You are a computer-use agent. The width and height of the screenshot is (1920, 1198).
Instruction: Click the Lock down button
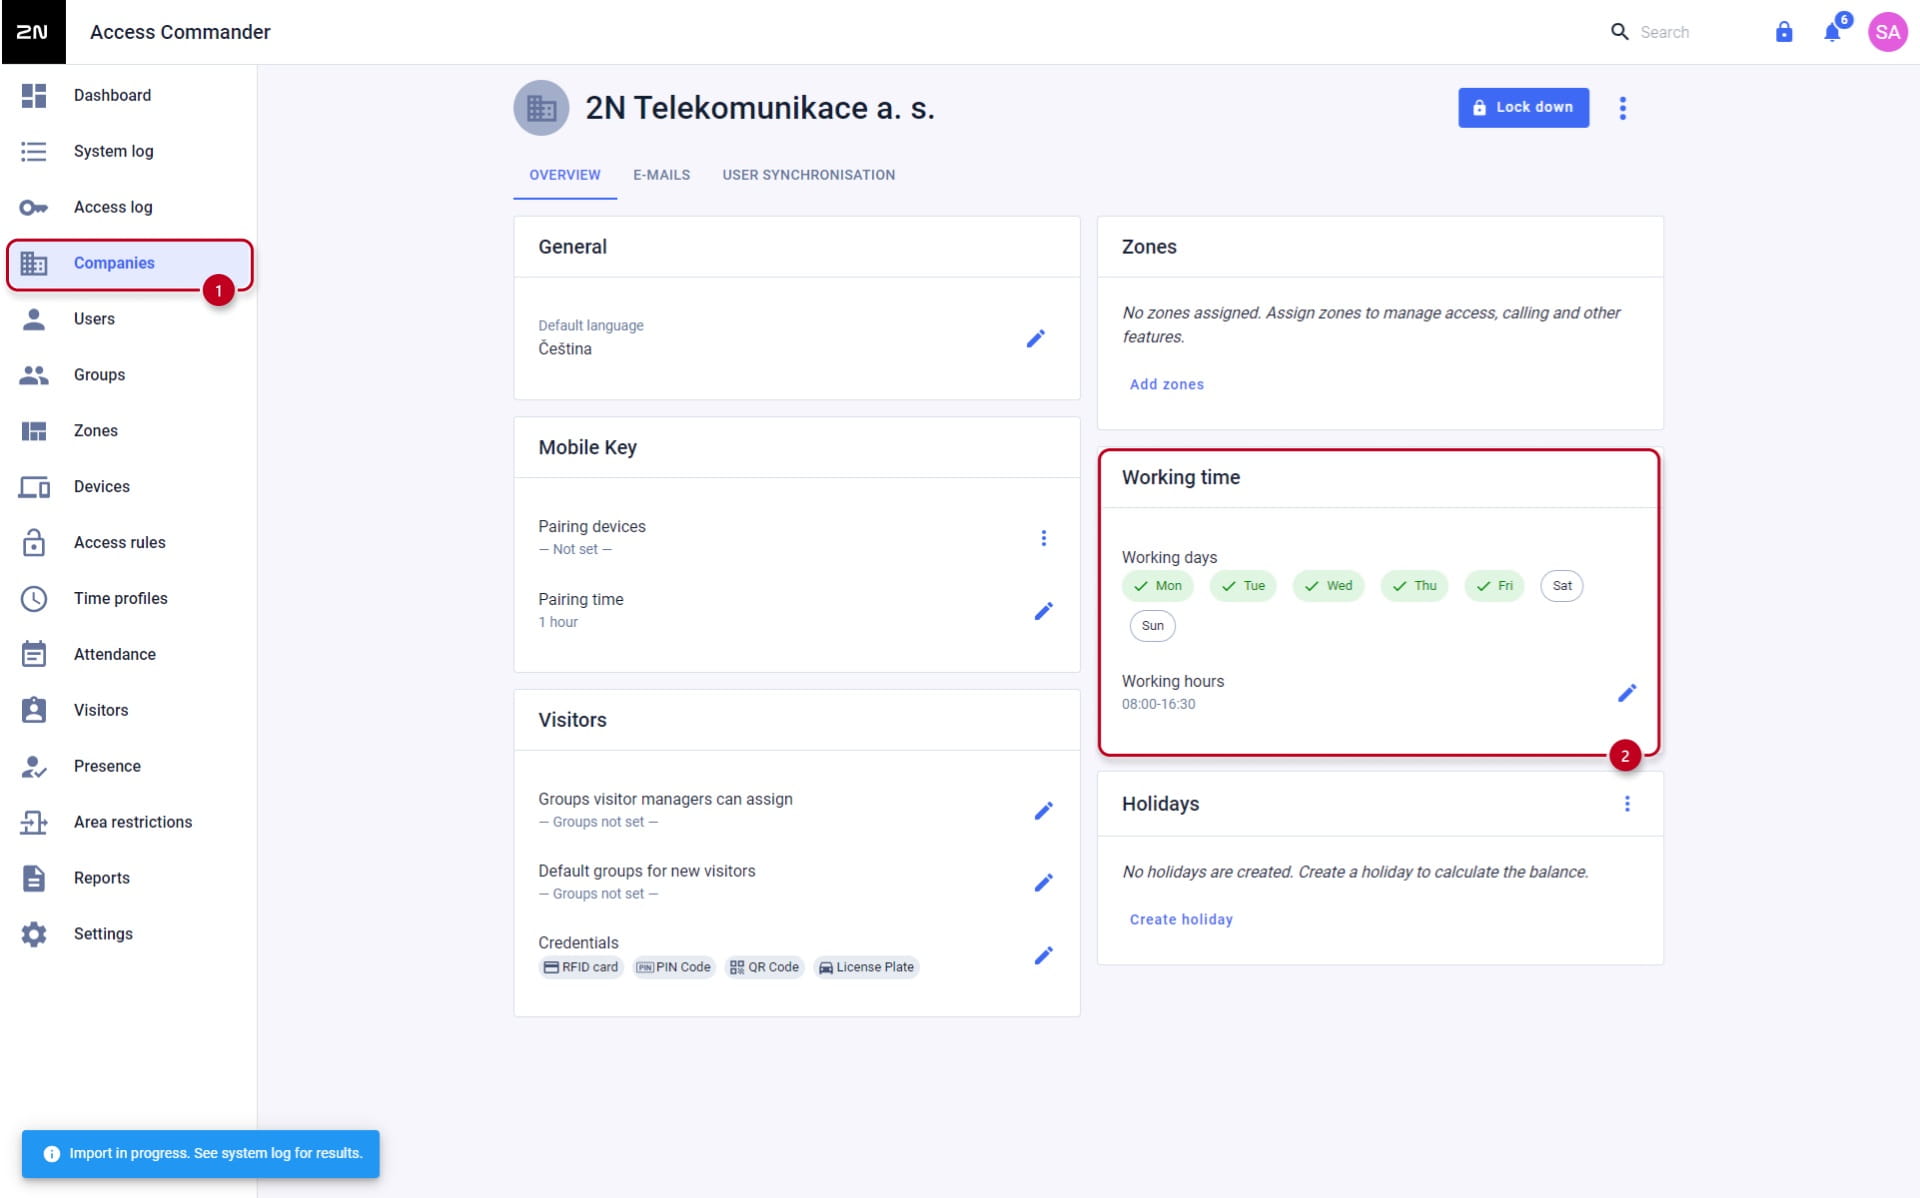click(x=1523, y=107)
